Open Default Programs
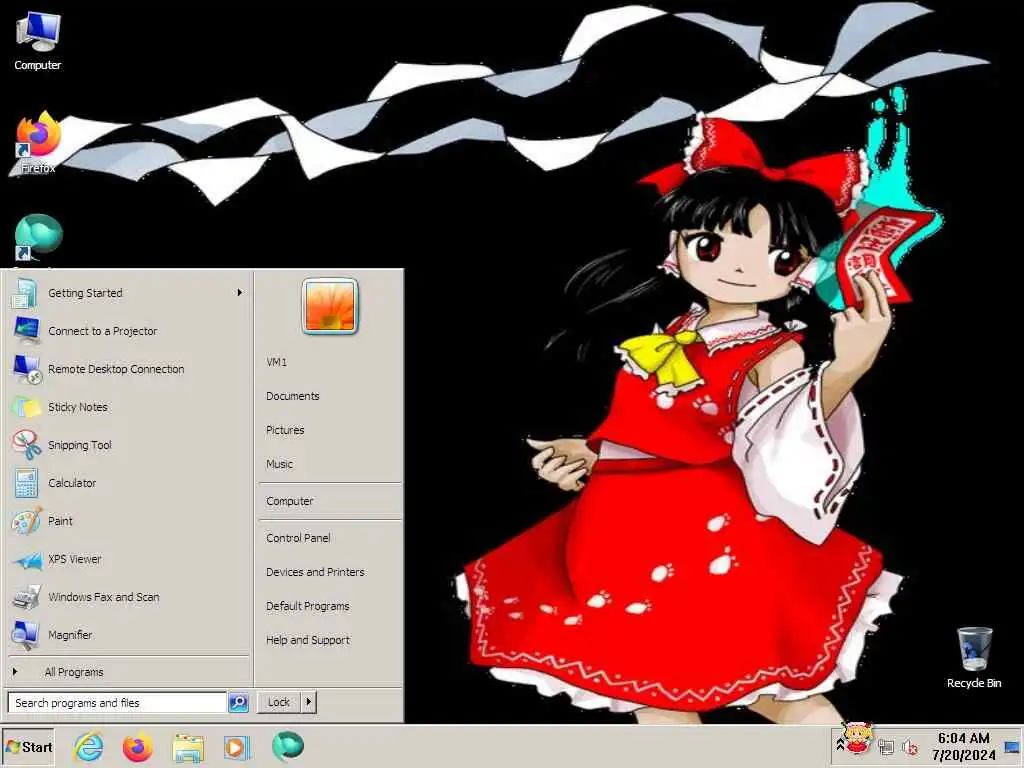1024x768 pixels. 308,605
